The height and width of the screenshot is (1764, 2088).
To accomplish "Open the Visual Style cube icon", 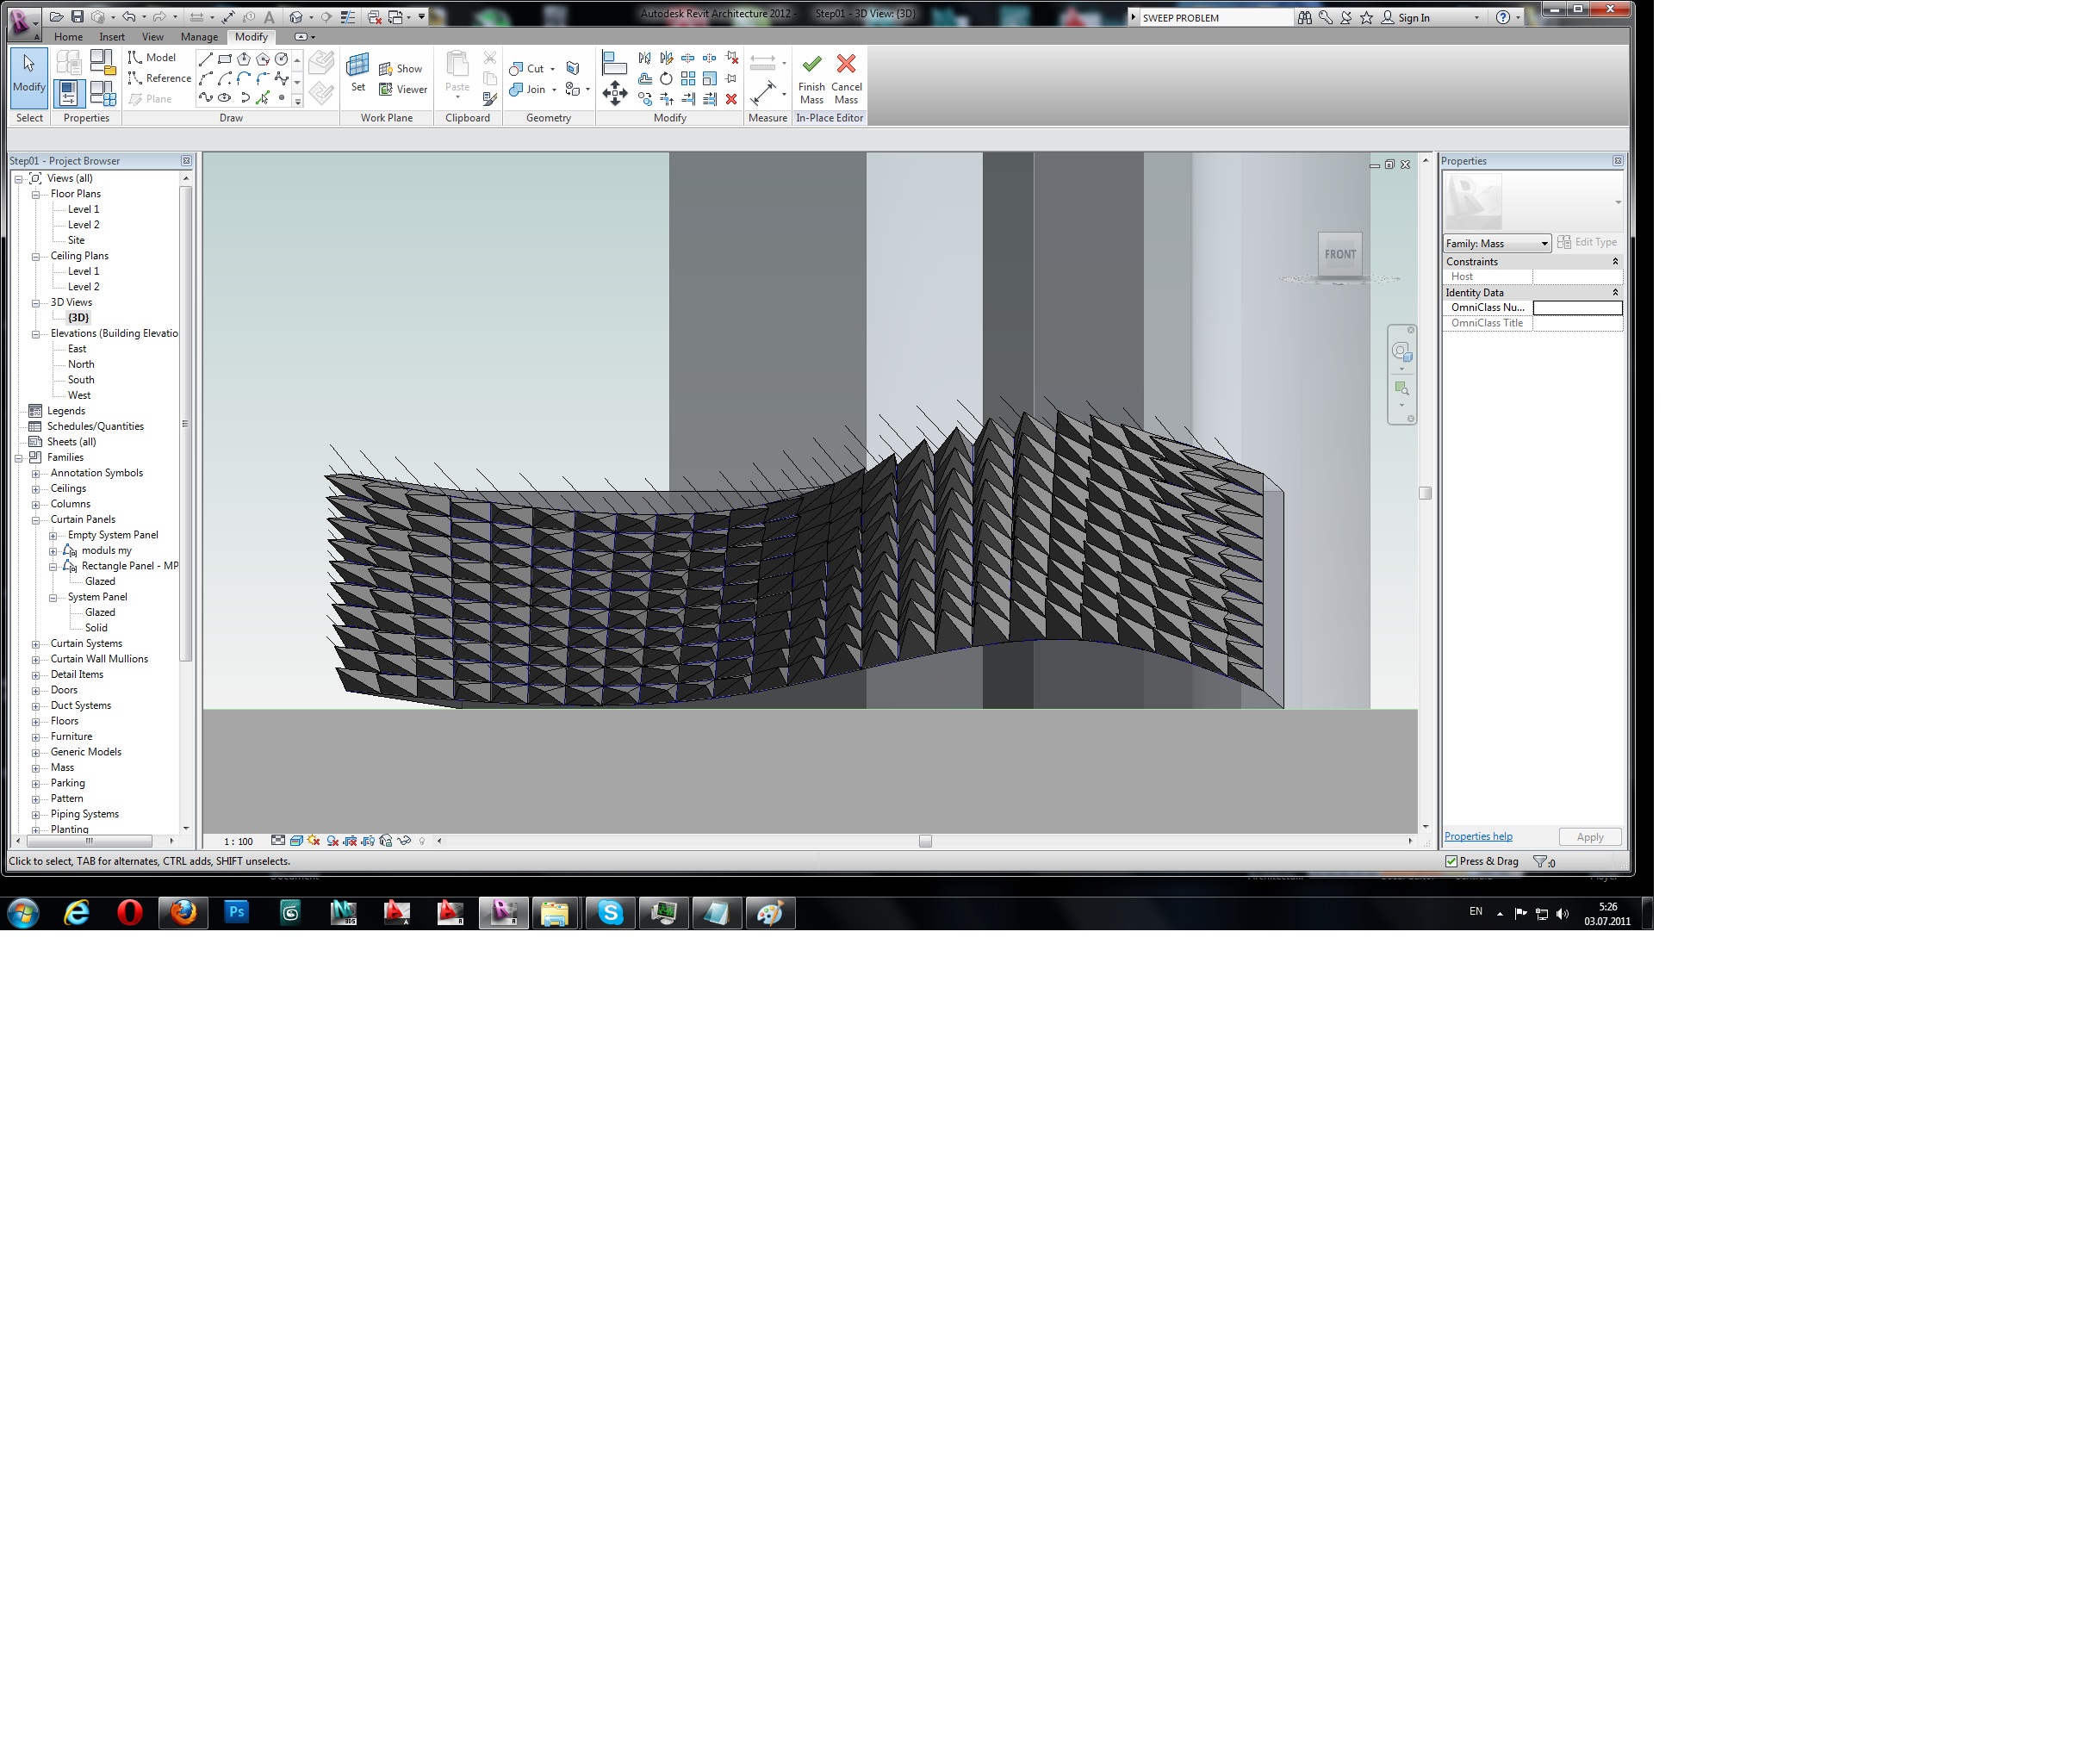I will (296, 841).
